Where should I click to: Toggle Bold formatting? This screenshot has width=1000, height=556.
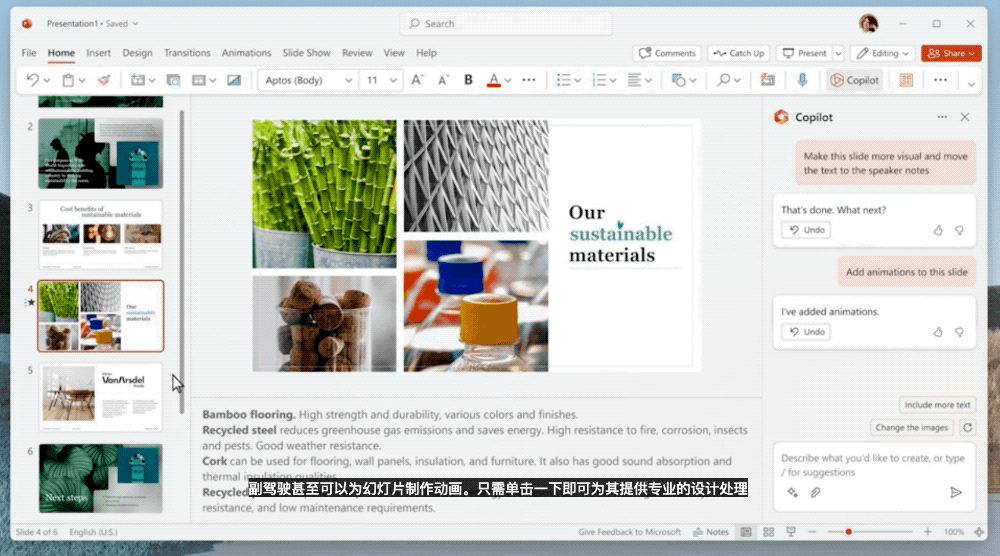(468, 80)
